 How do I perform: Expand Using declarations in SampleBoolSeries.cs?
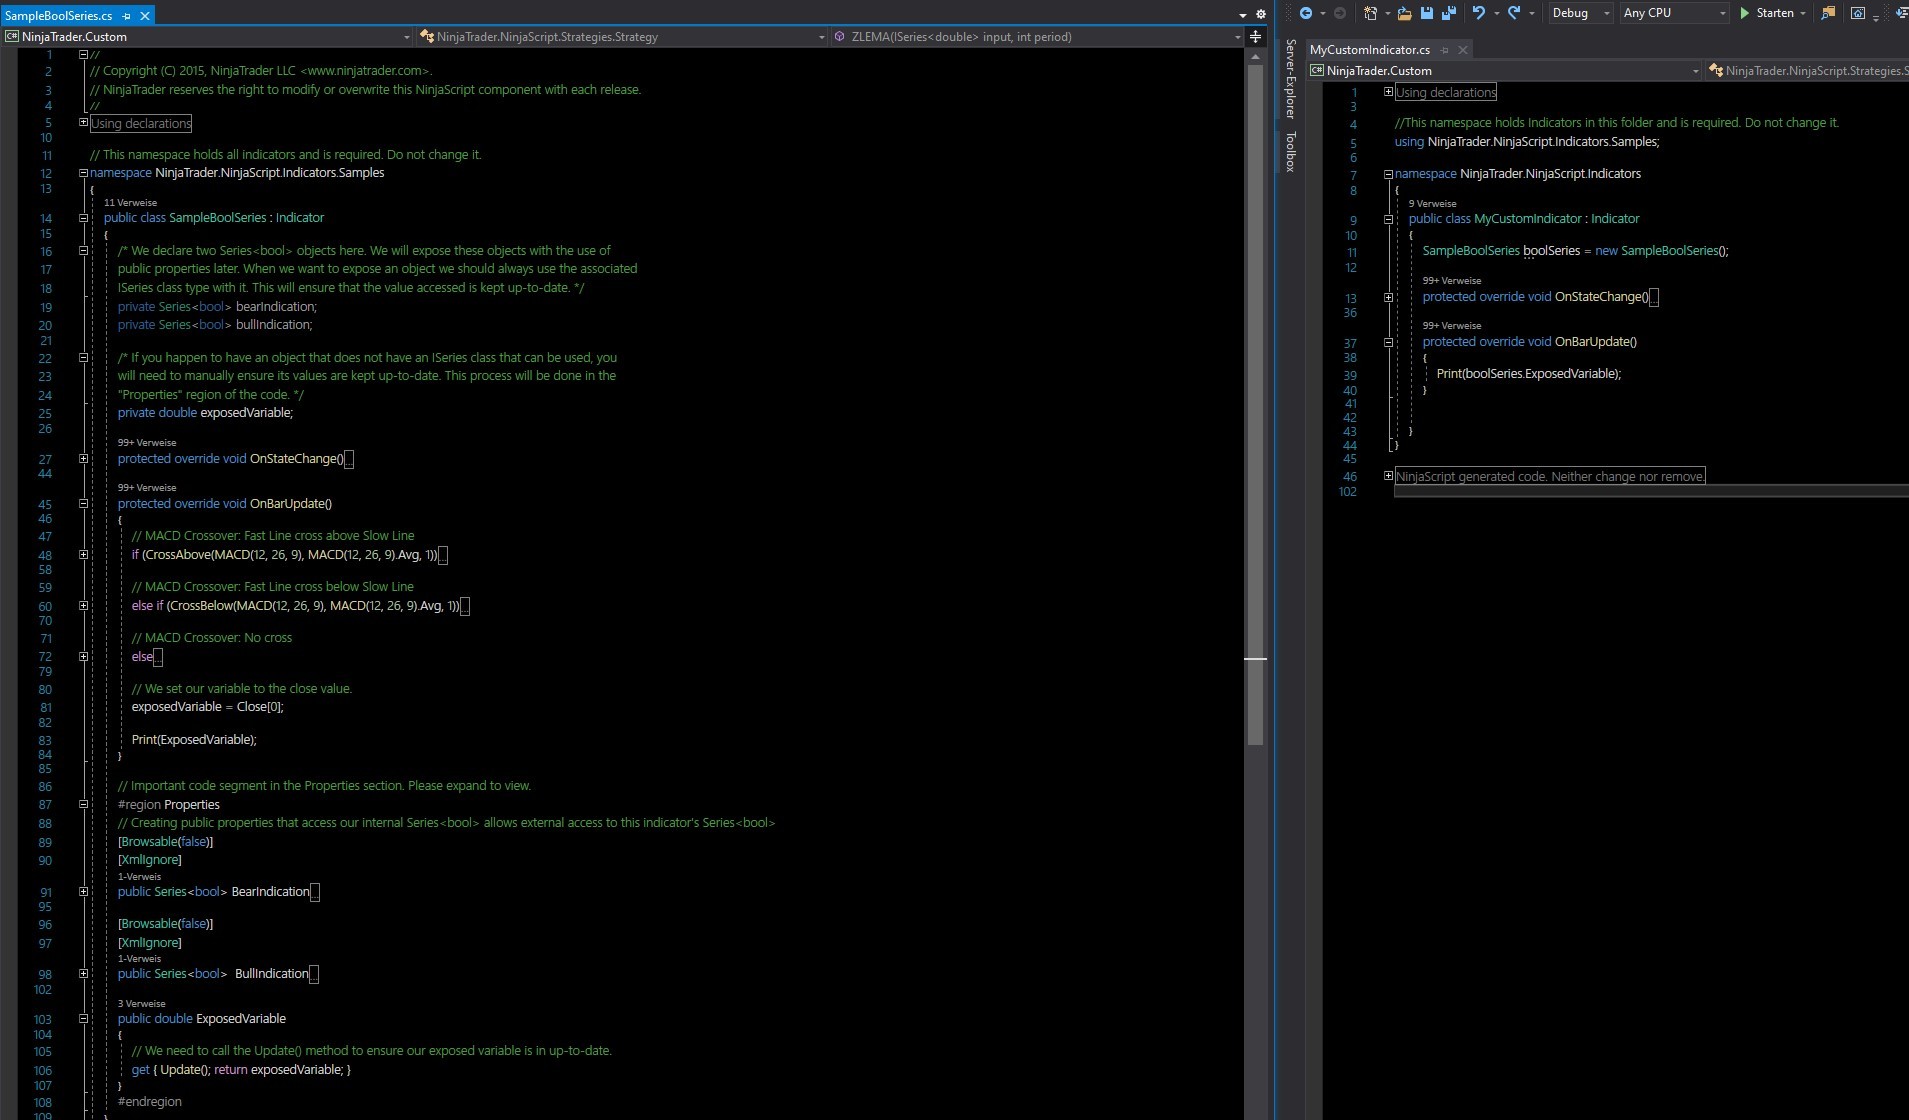[84, 123]
